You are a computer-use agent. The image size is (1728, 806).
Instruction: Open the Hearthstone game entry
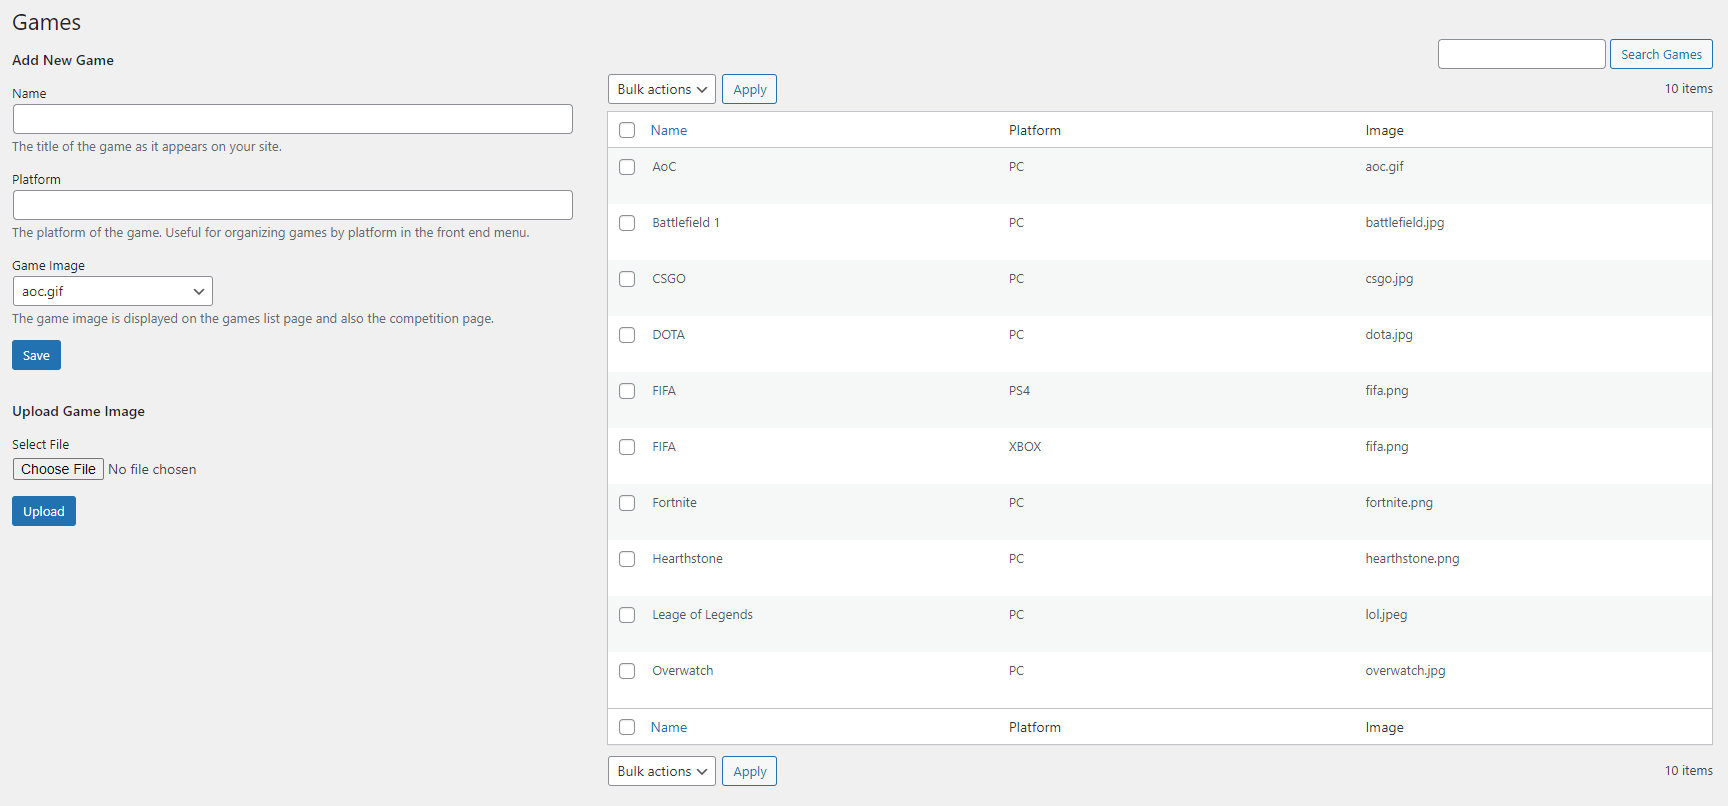click(x=688, y=559)
